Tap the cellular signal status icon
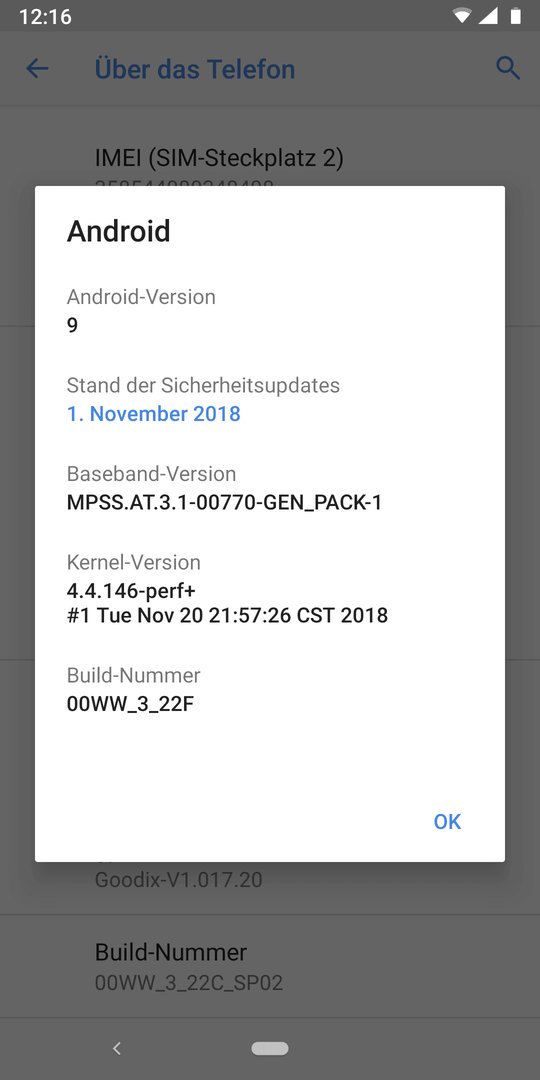 pos(488,16)
